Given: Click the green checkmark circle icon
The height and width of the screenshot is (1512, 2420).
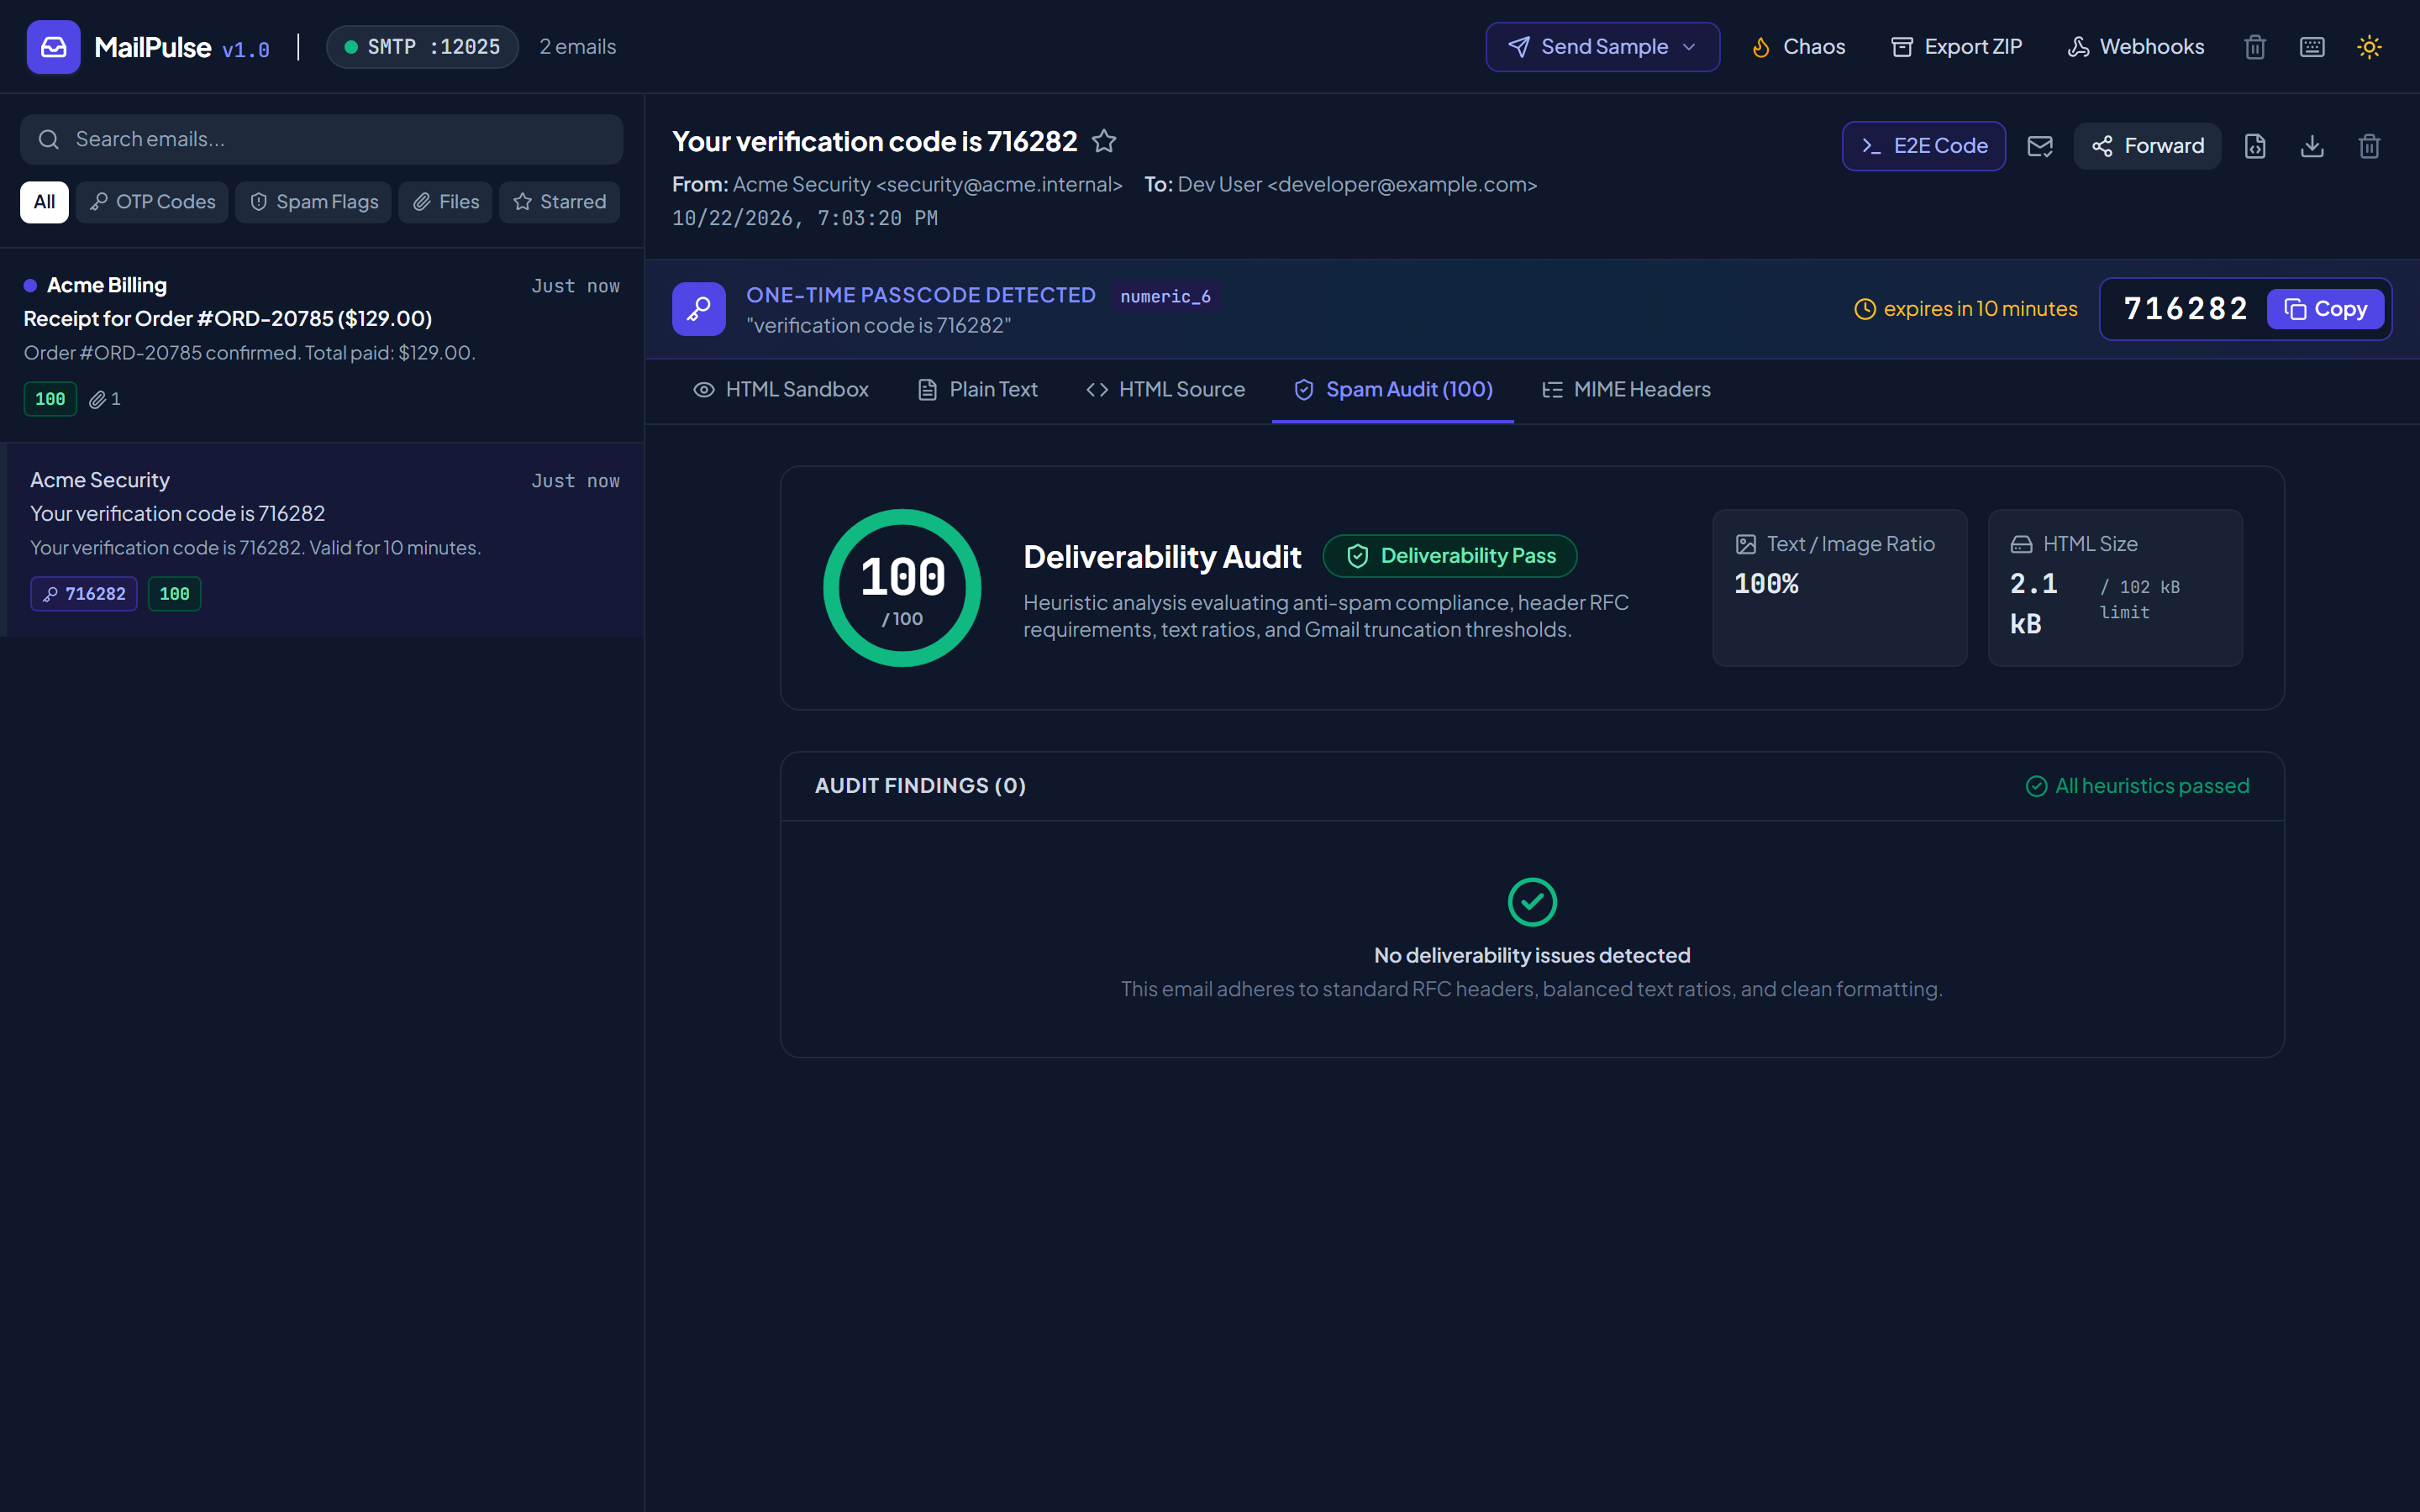Looking at the screenshot, I should coord(1532,902).
